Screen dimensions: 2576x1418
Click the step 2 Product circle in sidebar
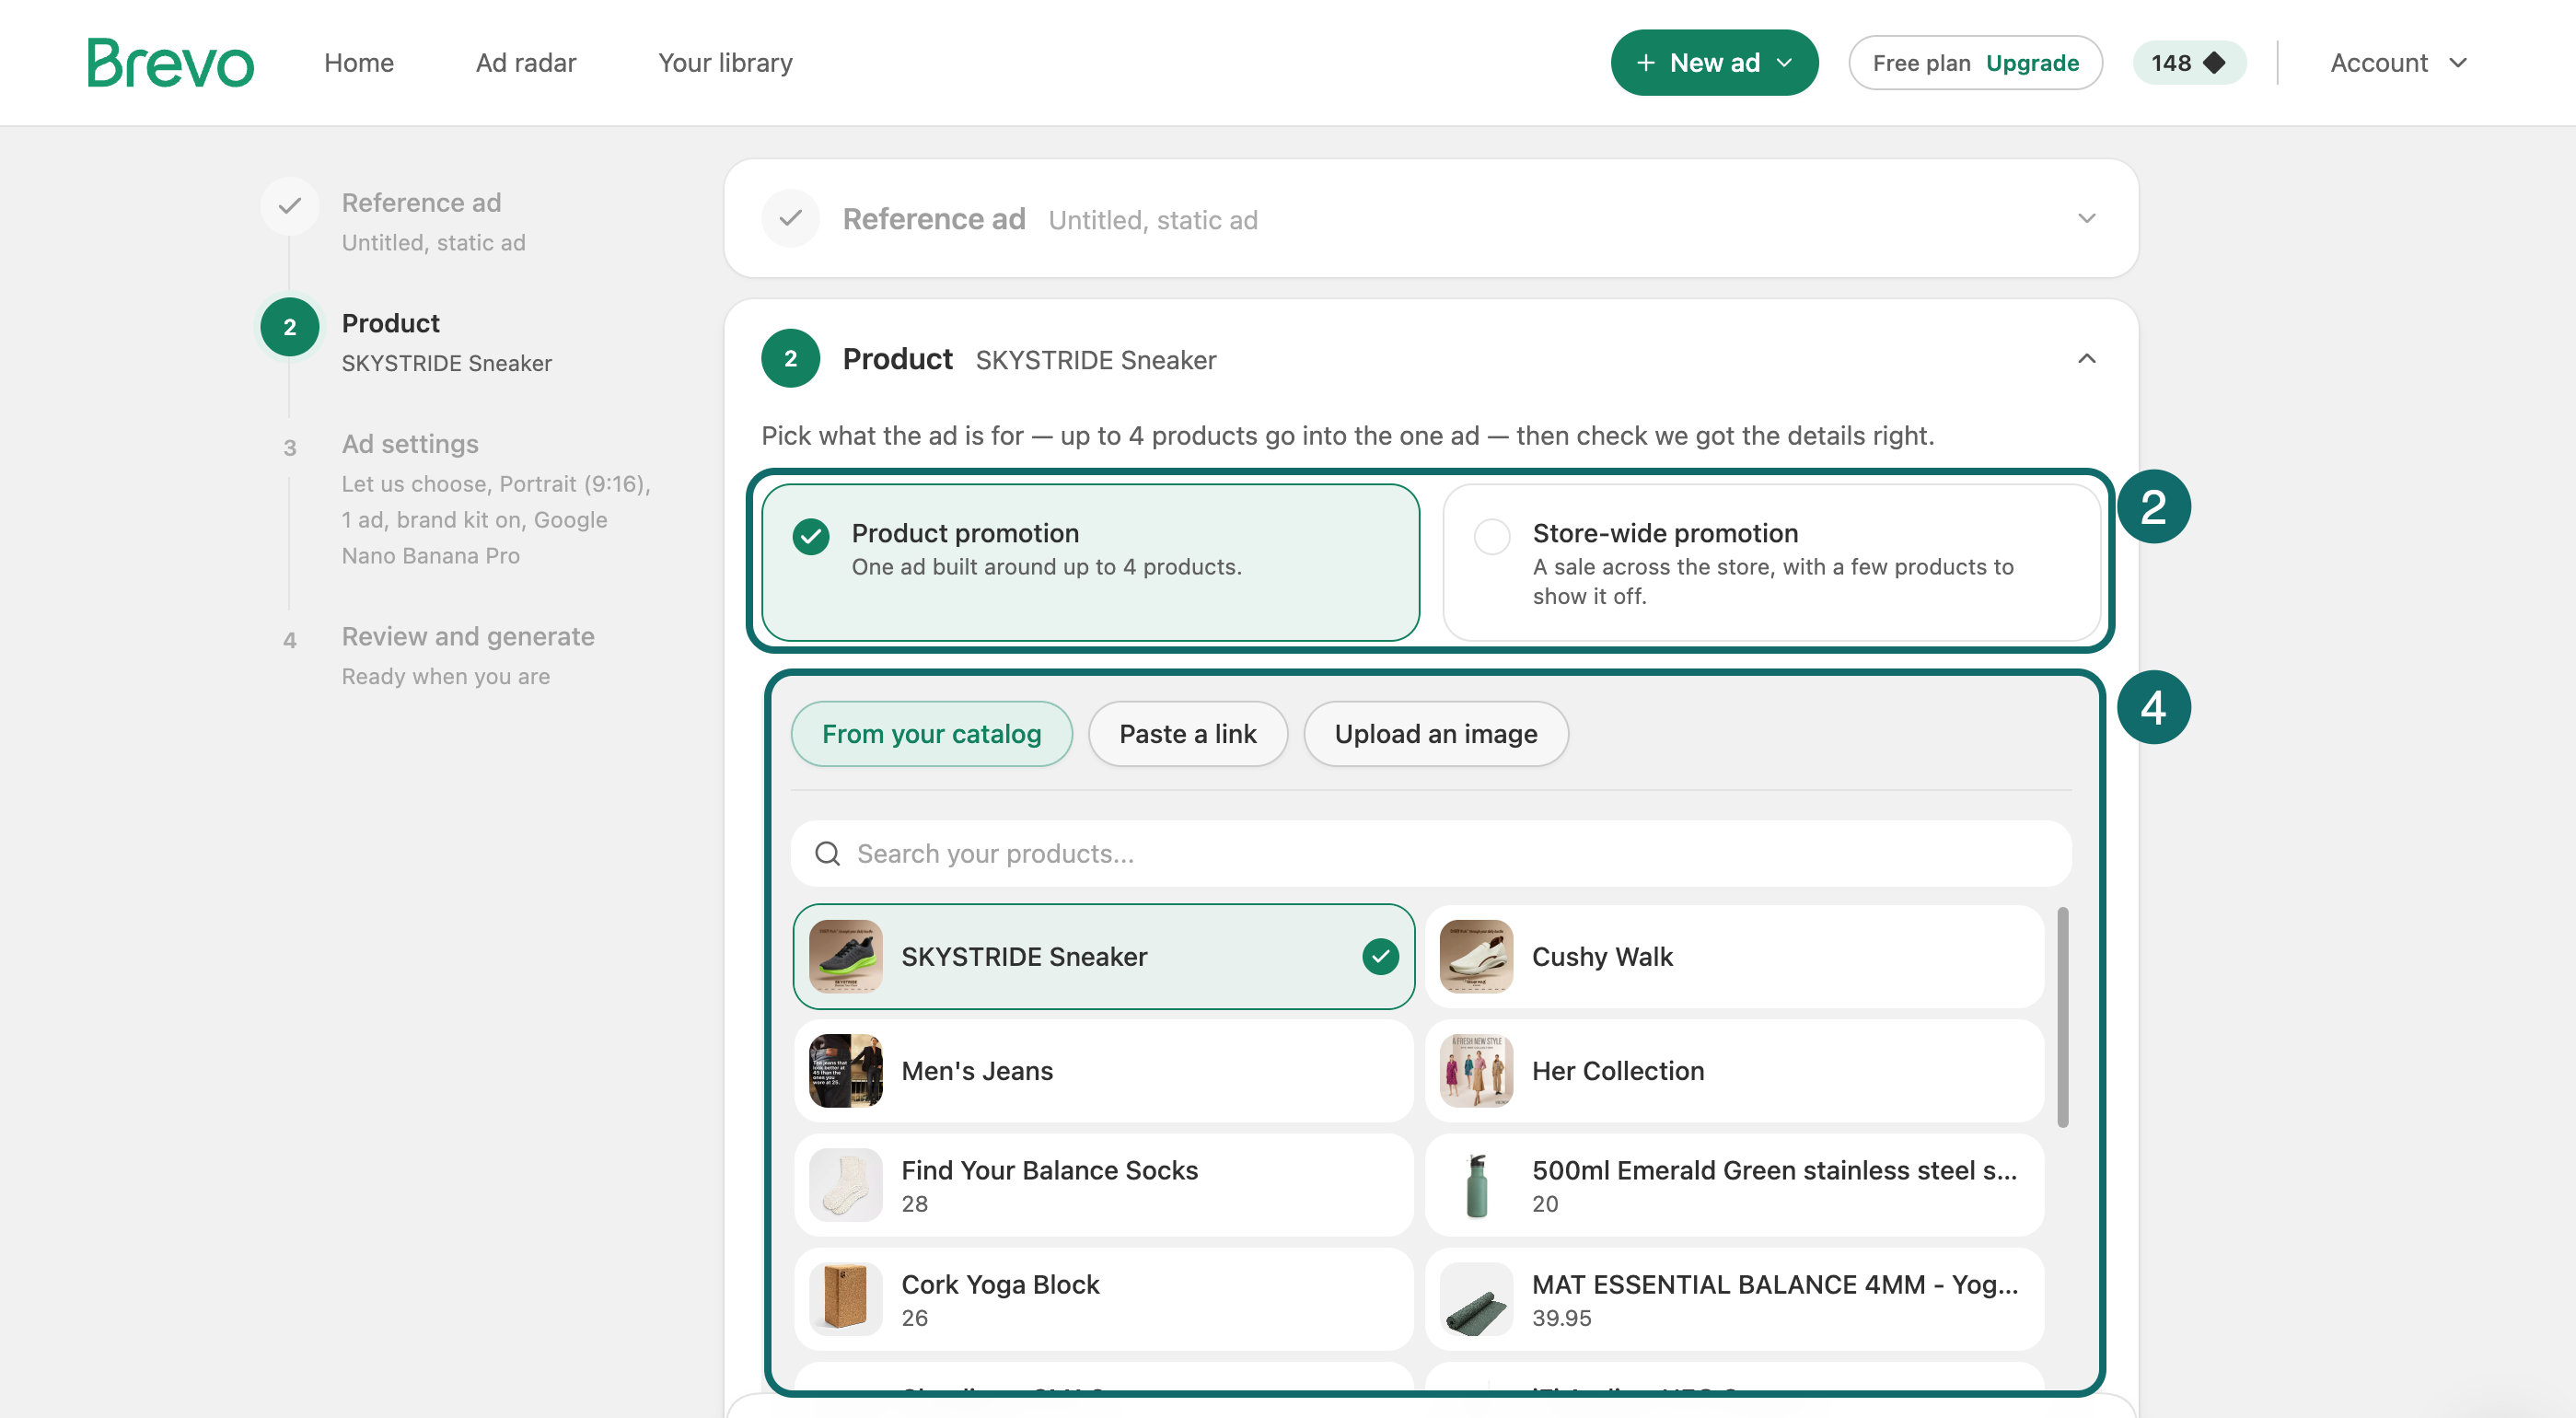[x=290, y=327]
